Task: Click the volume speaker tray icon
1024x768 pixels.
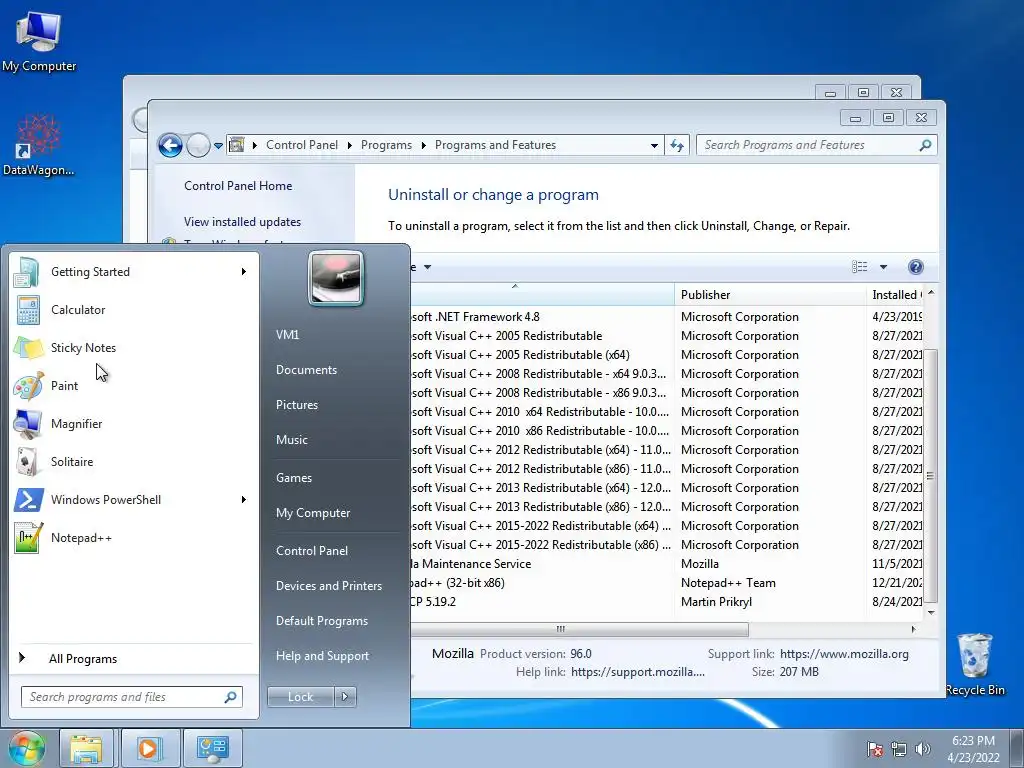Action: (x=922, y=749)
